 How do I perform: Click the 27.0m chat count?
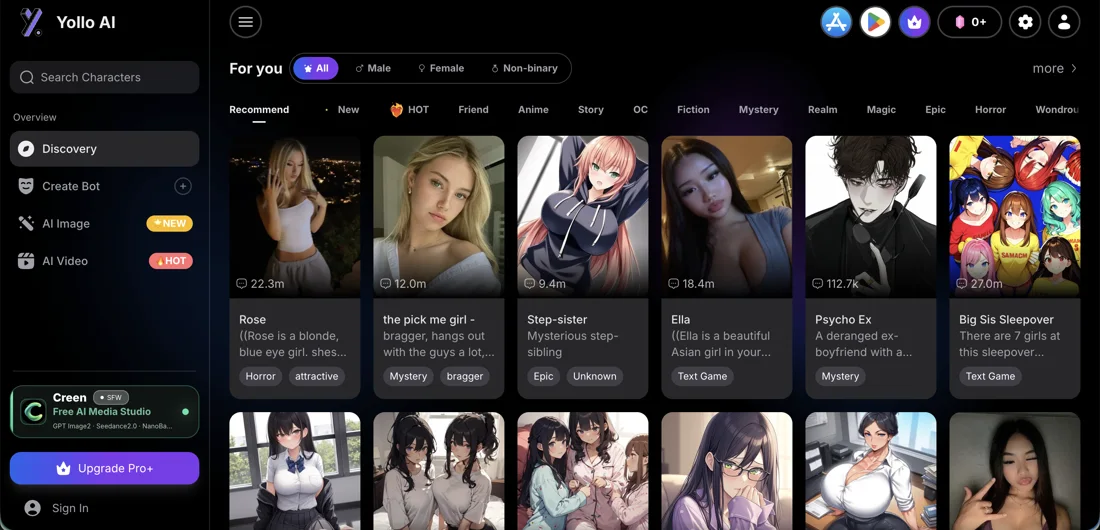[979, 284]
